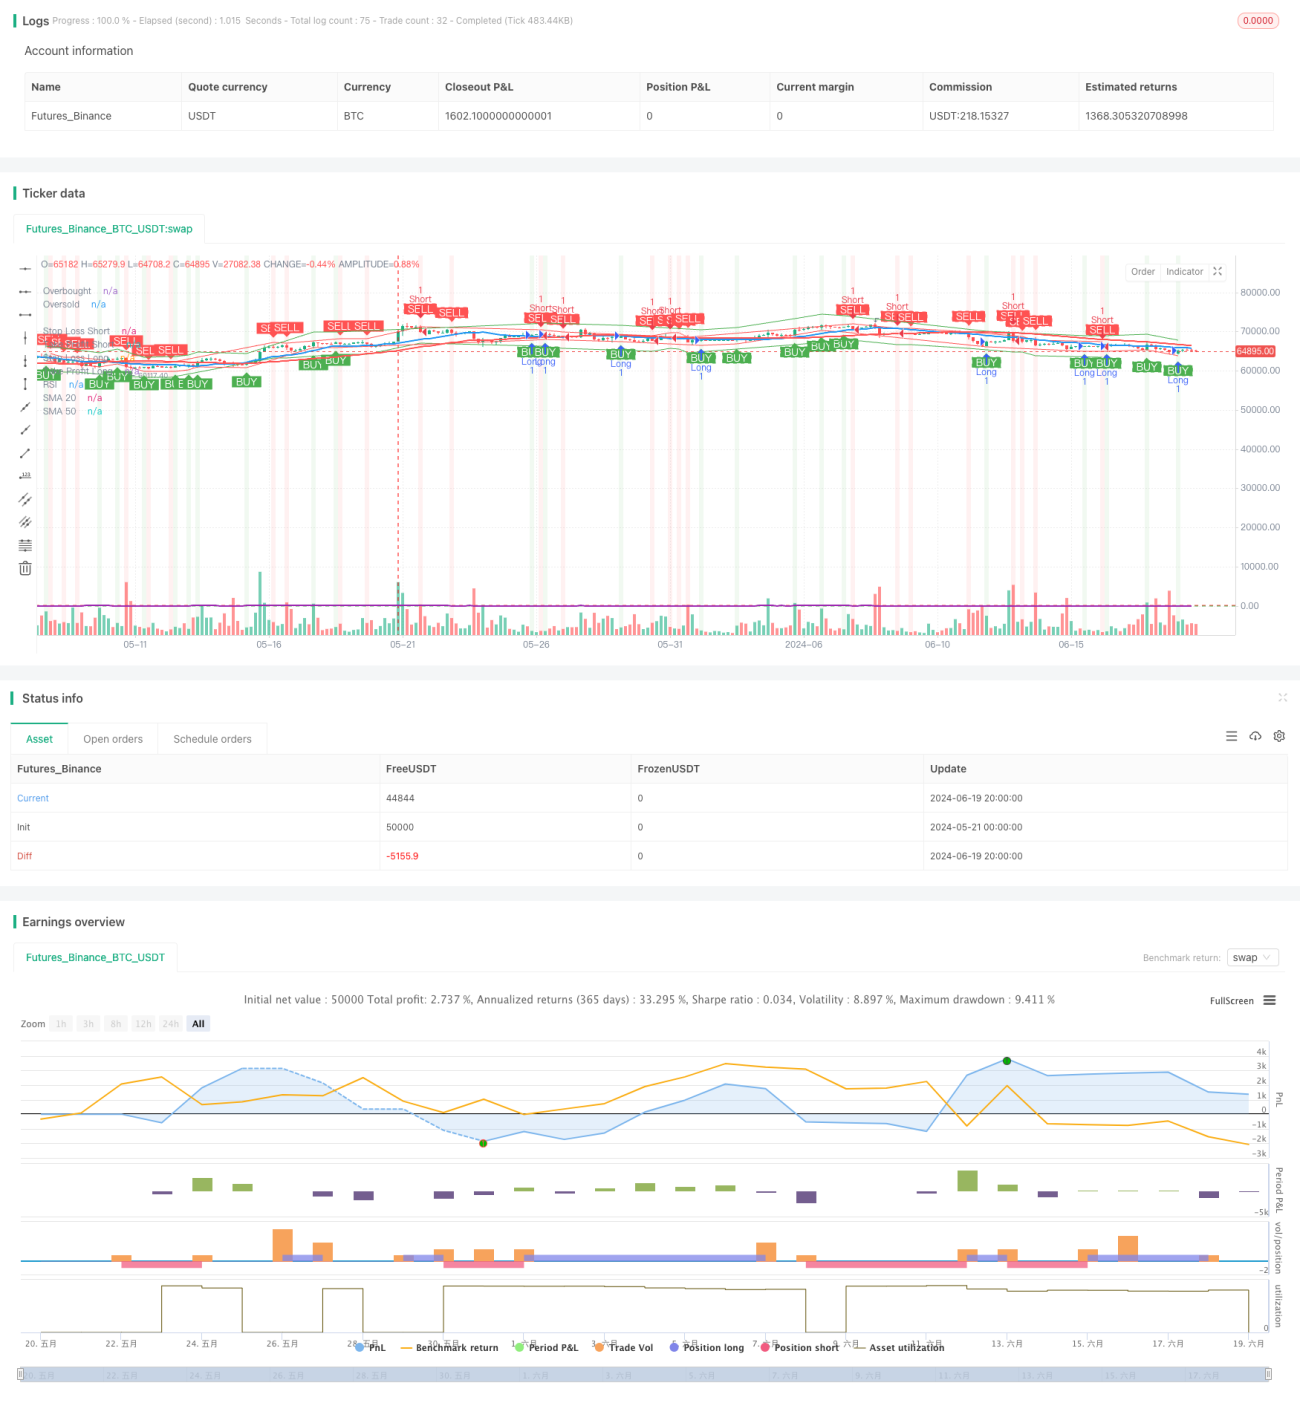1300x1403 pixels.
Task: Open the Status info settings gear
Action: [1279, 736]
